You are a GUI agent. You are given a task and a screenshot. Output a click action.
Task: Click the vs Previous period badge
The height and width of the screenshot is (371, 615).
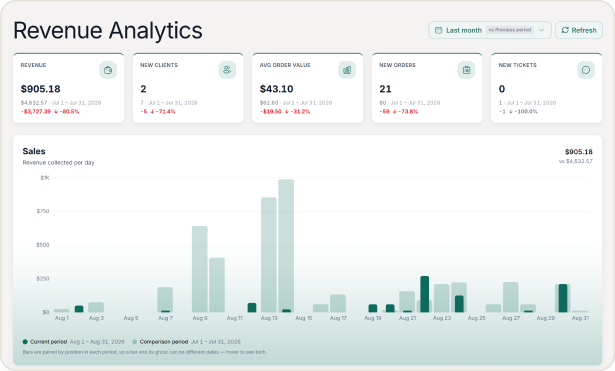[509, 30]
